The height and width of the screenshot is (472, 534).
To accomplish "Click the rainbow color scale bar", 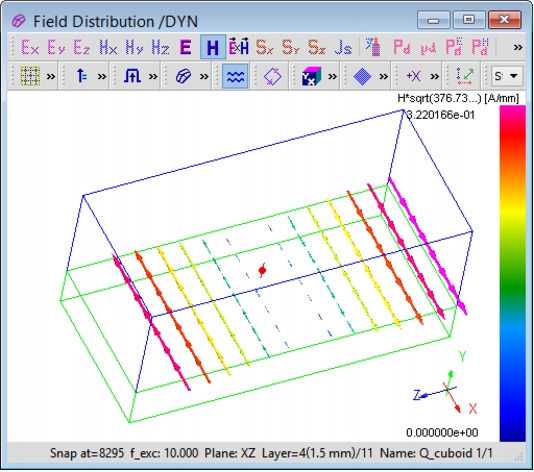I will pyautogui.click(x=512, y=273).
